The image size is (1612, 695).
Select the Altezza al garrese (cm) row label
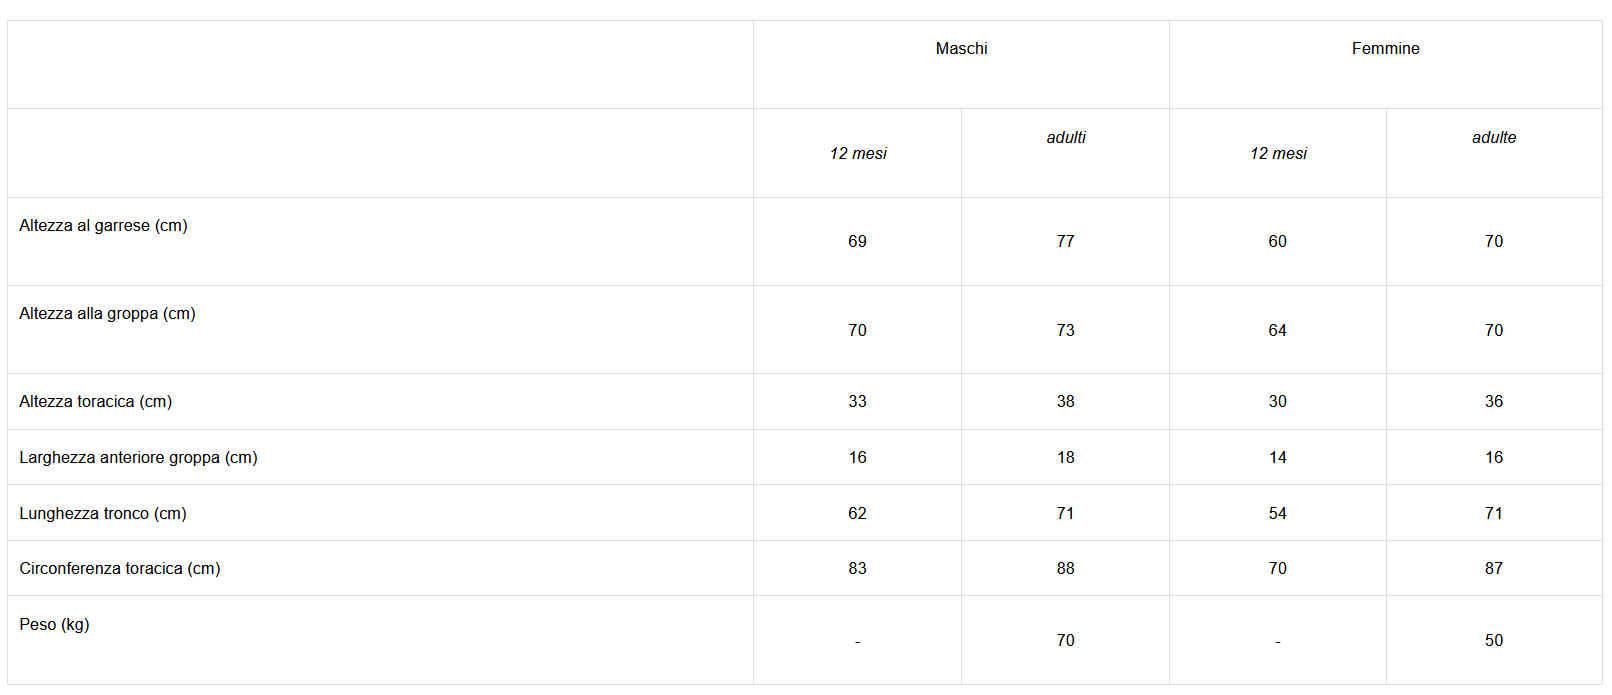click(x=103, y=225)
